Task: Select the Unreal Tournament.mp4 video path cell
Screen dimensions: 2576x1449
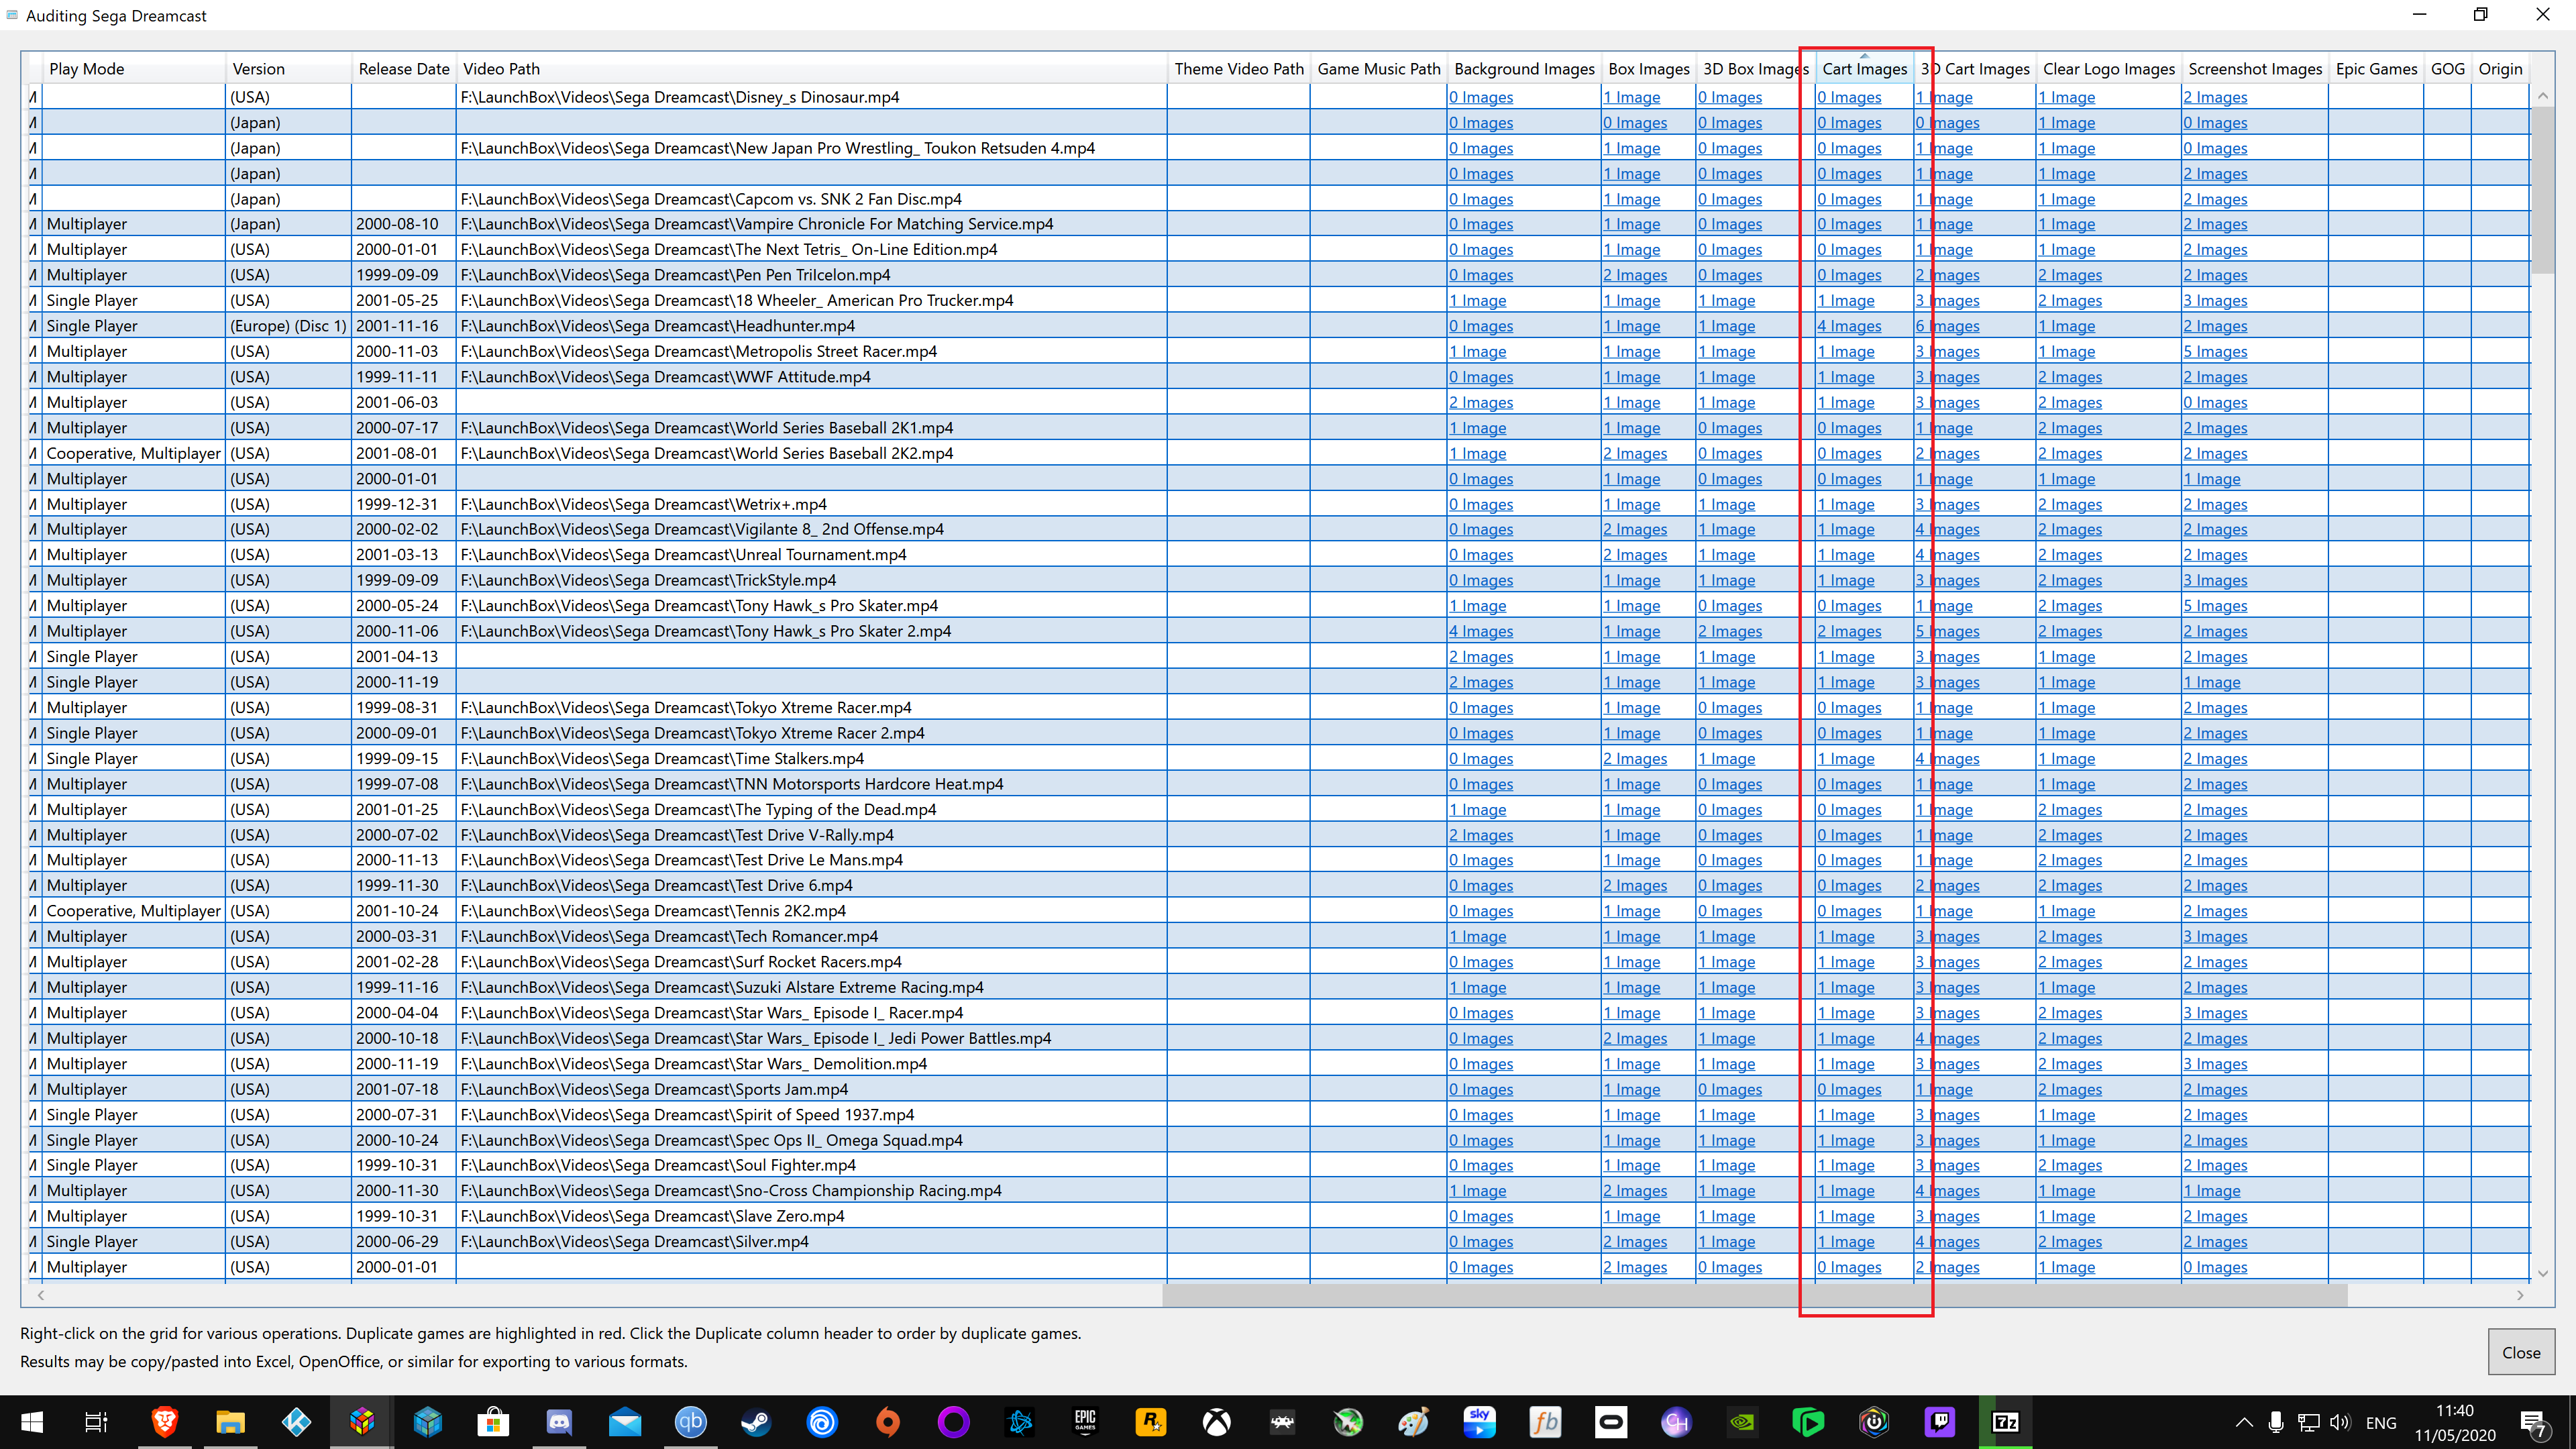Action: point(811,555)
